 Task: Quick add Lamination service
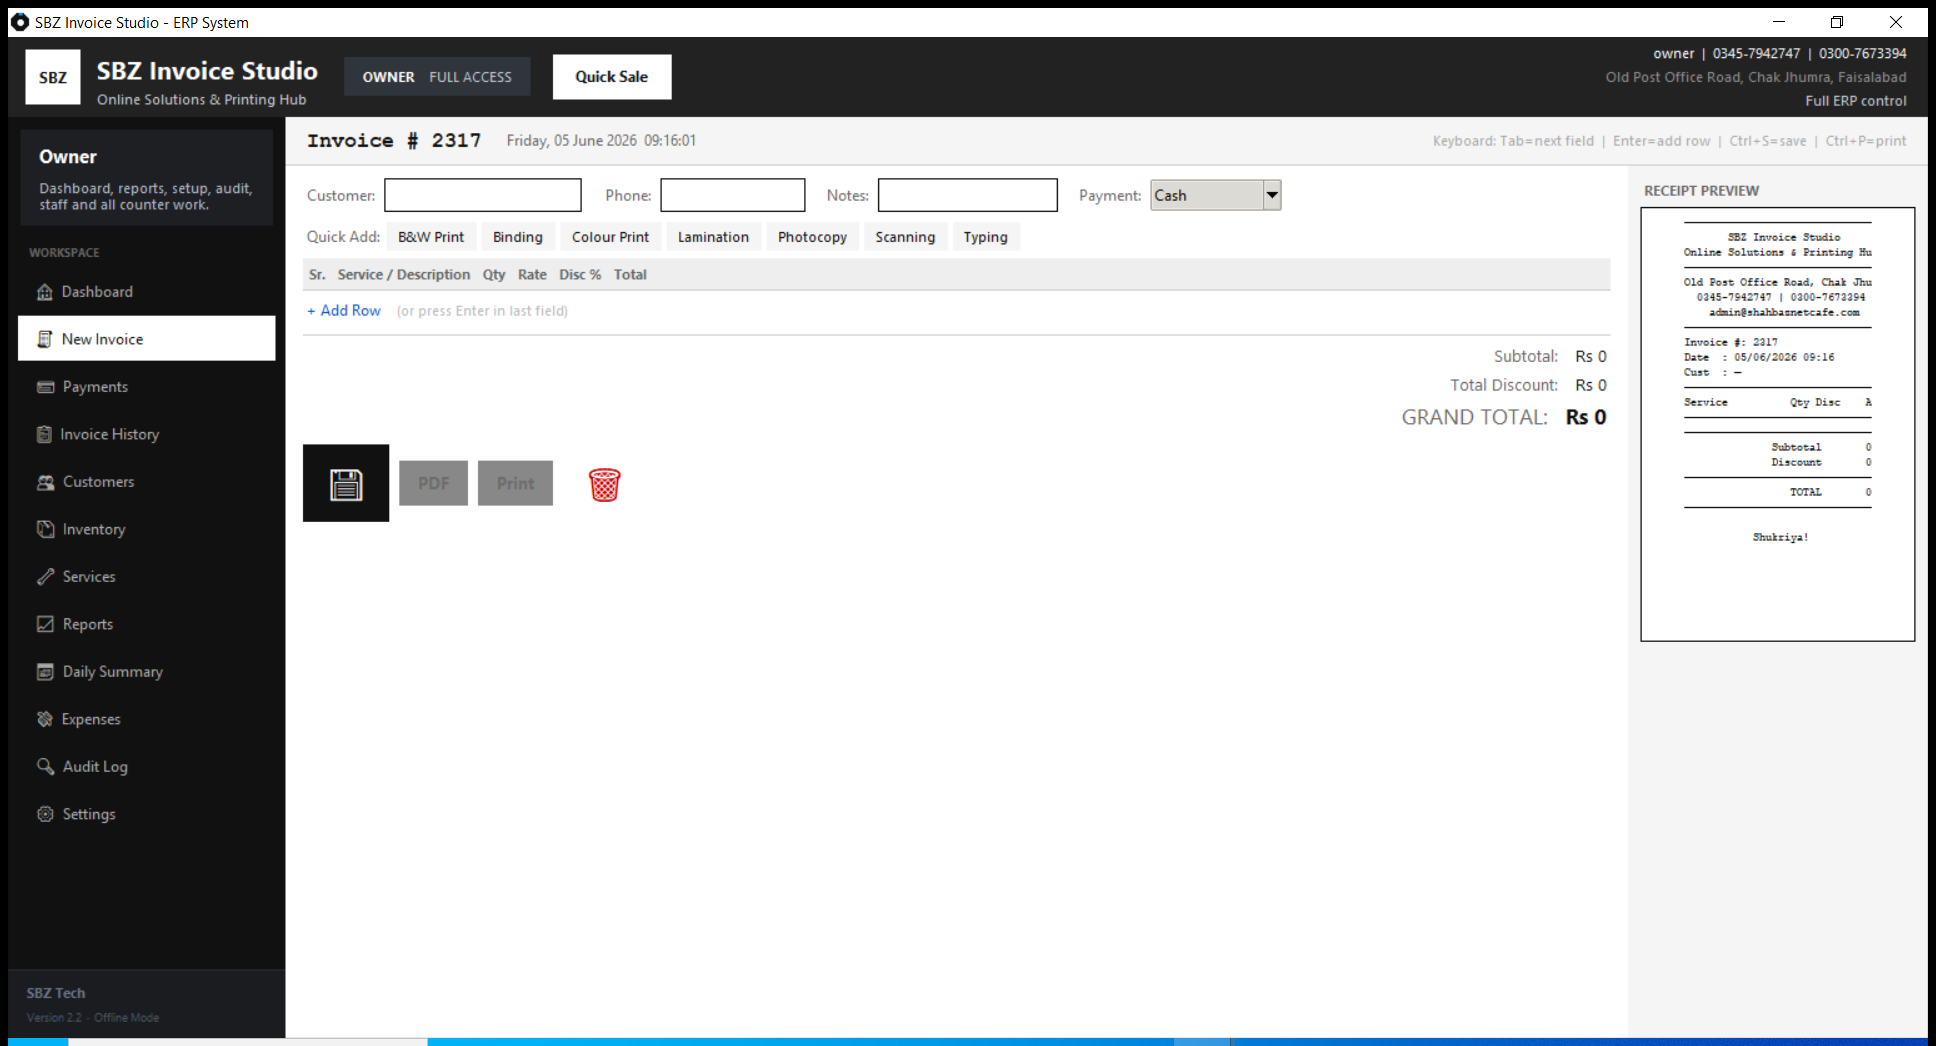point(713,237)
